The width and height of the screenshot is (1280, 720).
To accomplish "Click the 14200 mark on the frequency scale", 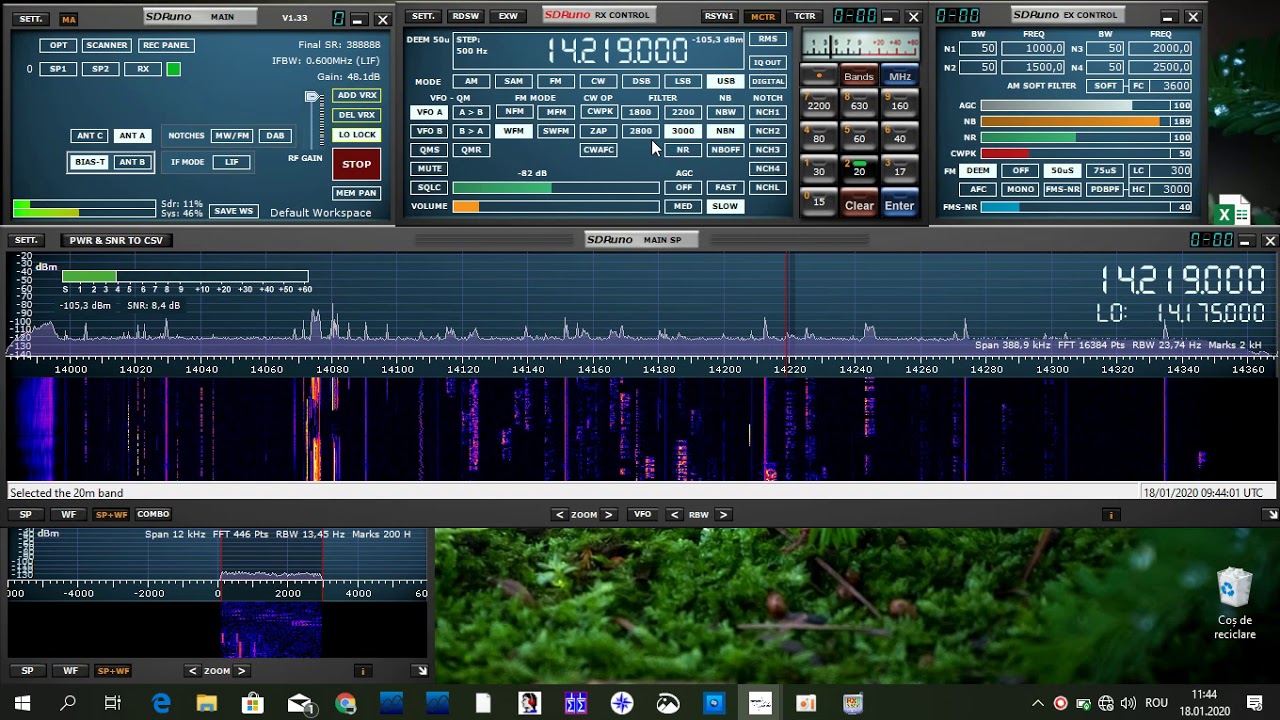I will [725, 370].
